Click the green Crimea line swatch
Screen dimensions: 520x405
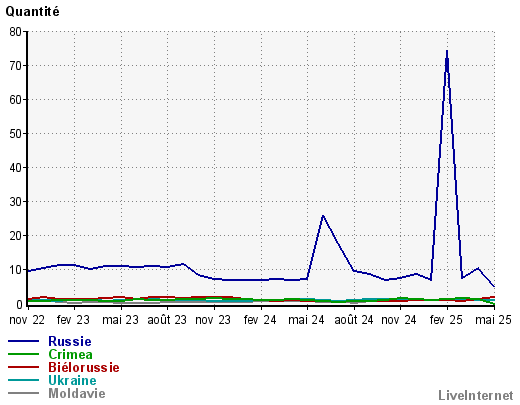click(23, 354)
